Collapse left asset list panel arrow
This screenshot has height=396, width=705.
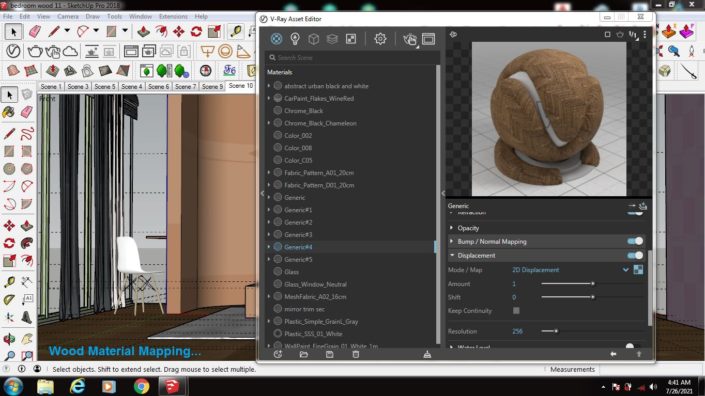(263, 193)
